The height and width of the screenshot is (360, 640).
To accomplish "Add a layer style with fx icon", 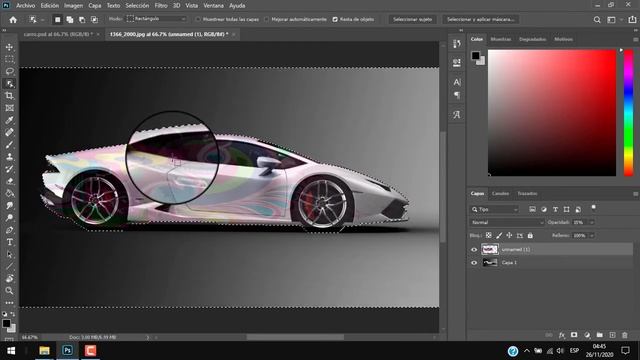I will pyautogui.click(x=562, y=335).
